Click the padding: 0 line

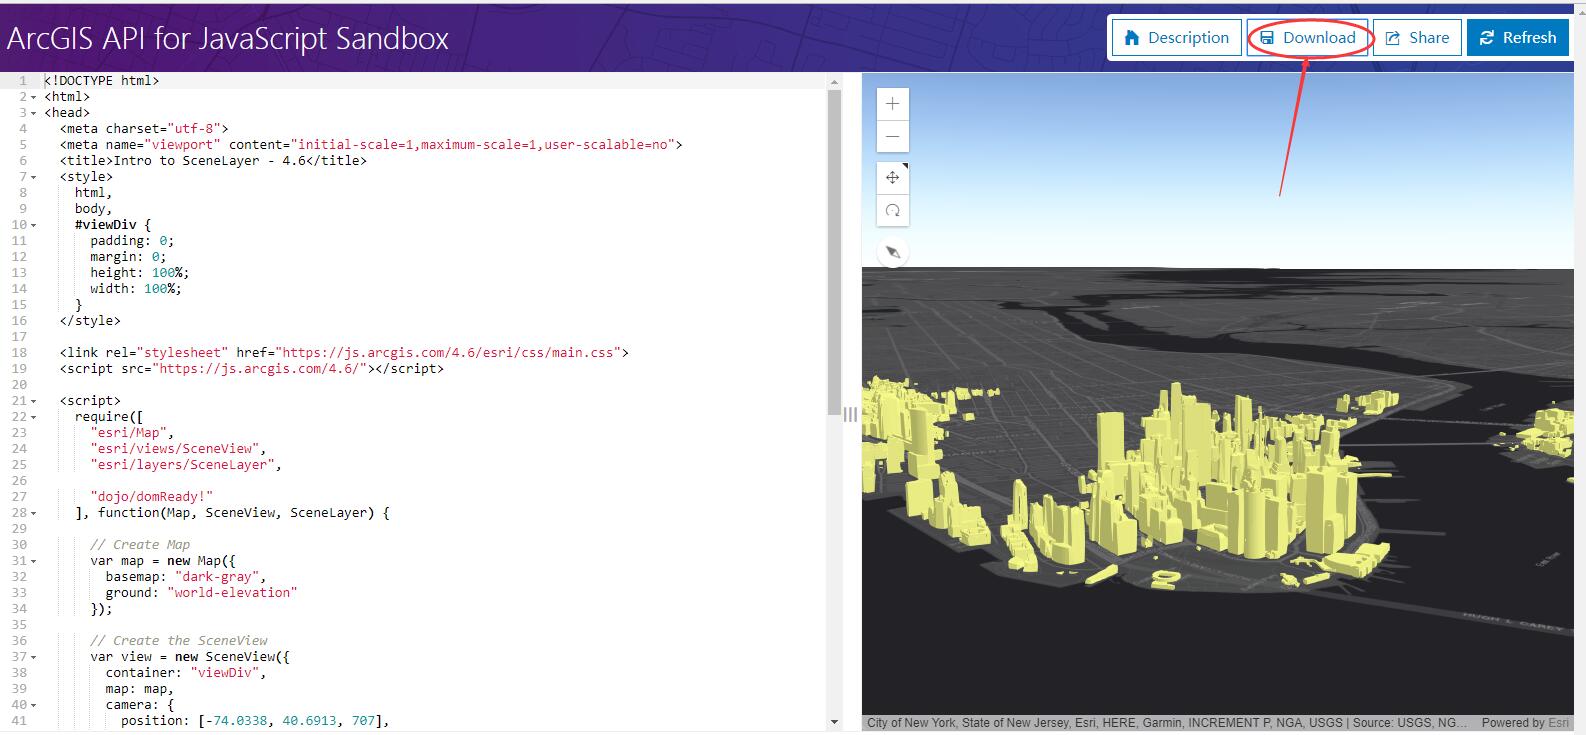[132, 241]
